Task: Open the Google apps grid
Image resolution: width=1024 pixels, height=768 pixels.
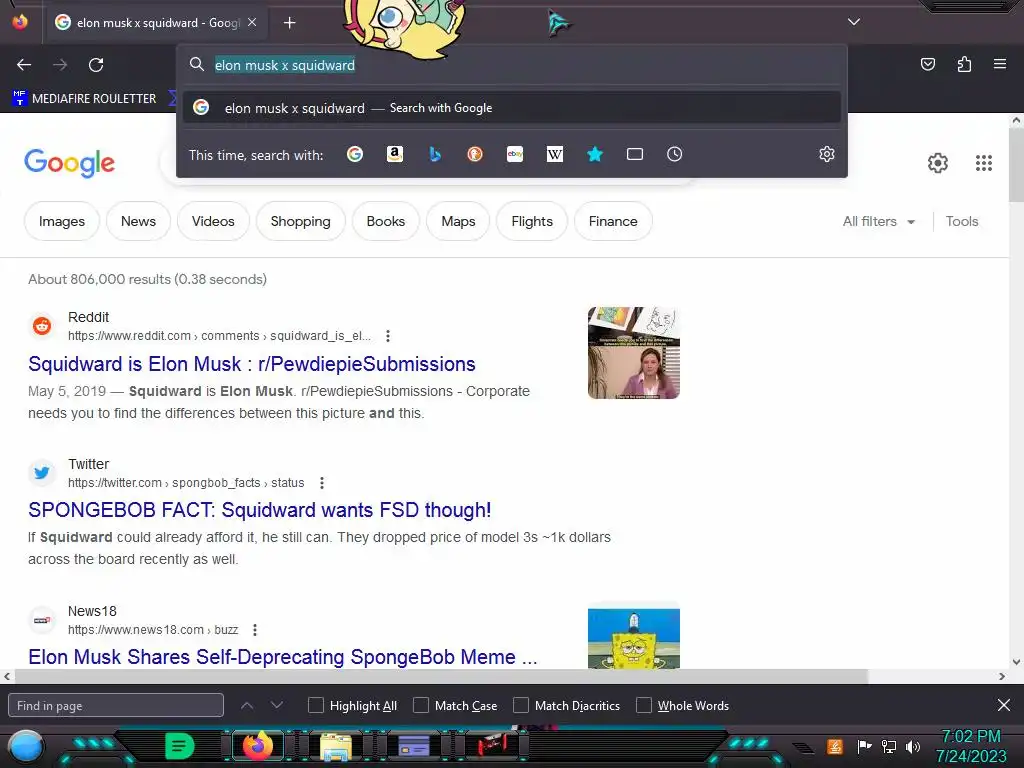Action: pos(984,163)
